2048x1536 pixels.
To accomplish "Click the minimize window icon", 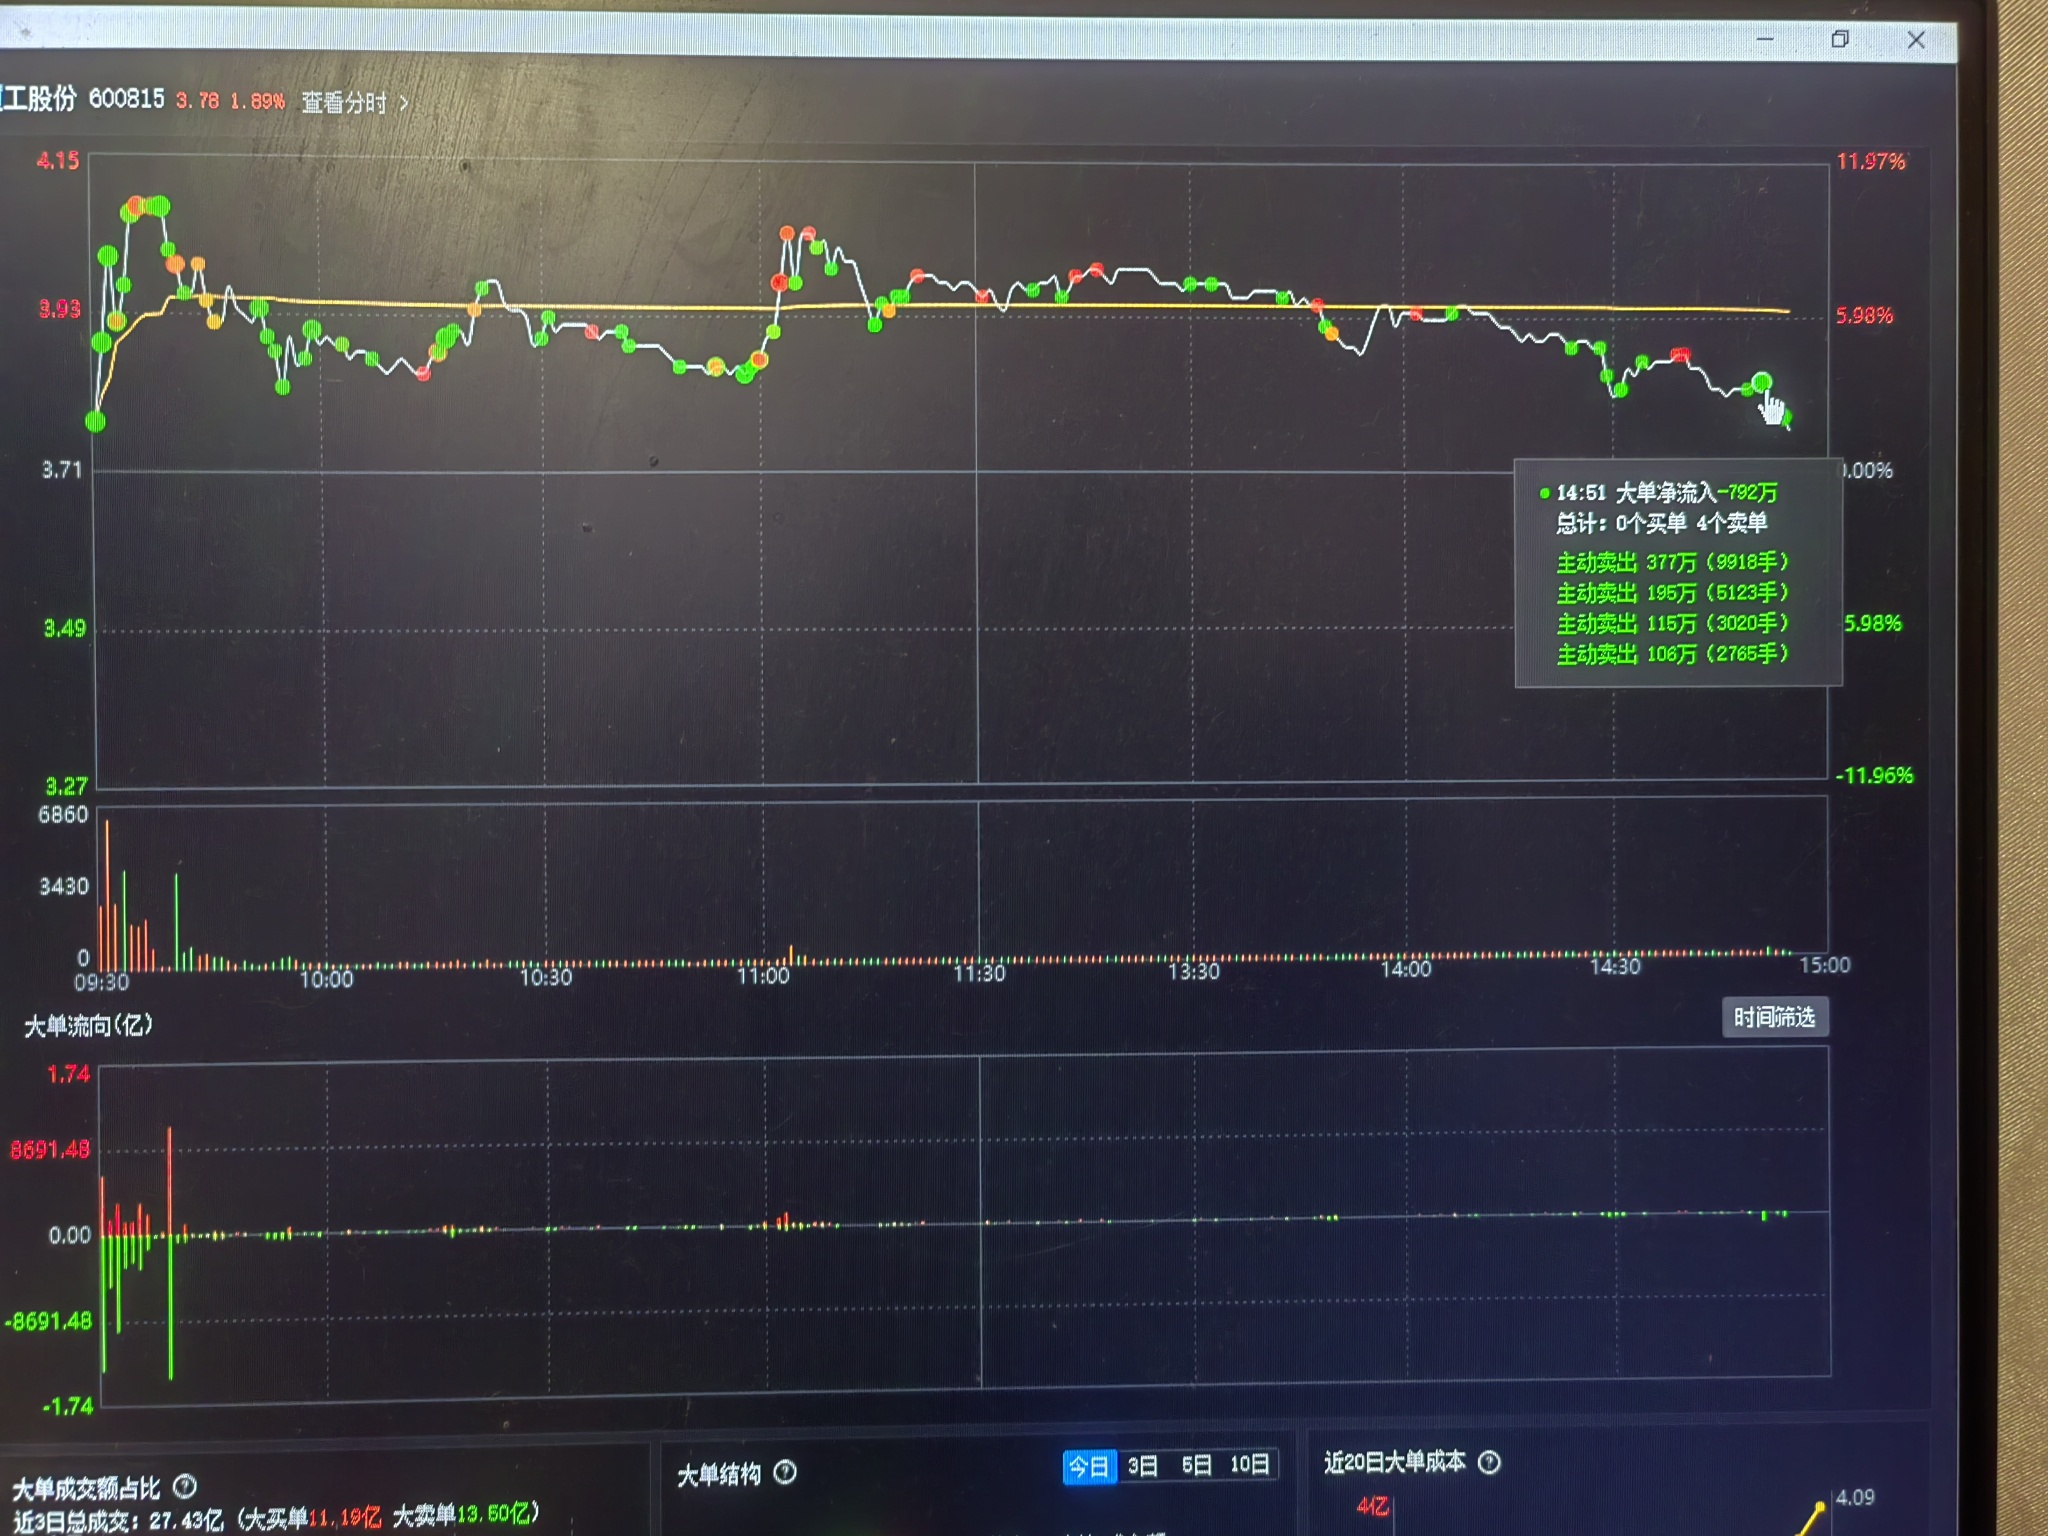I will click(x=1765, y=39).
